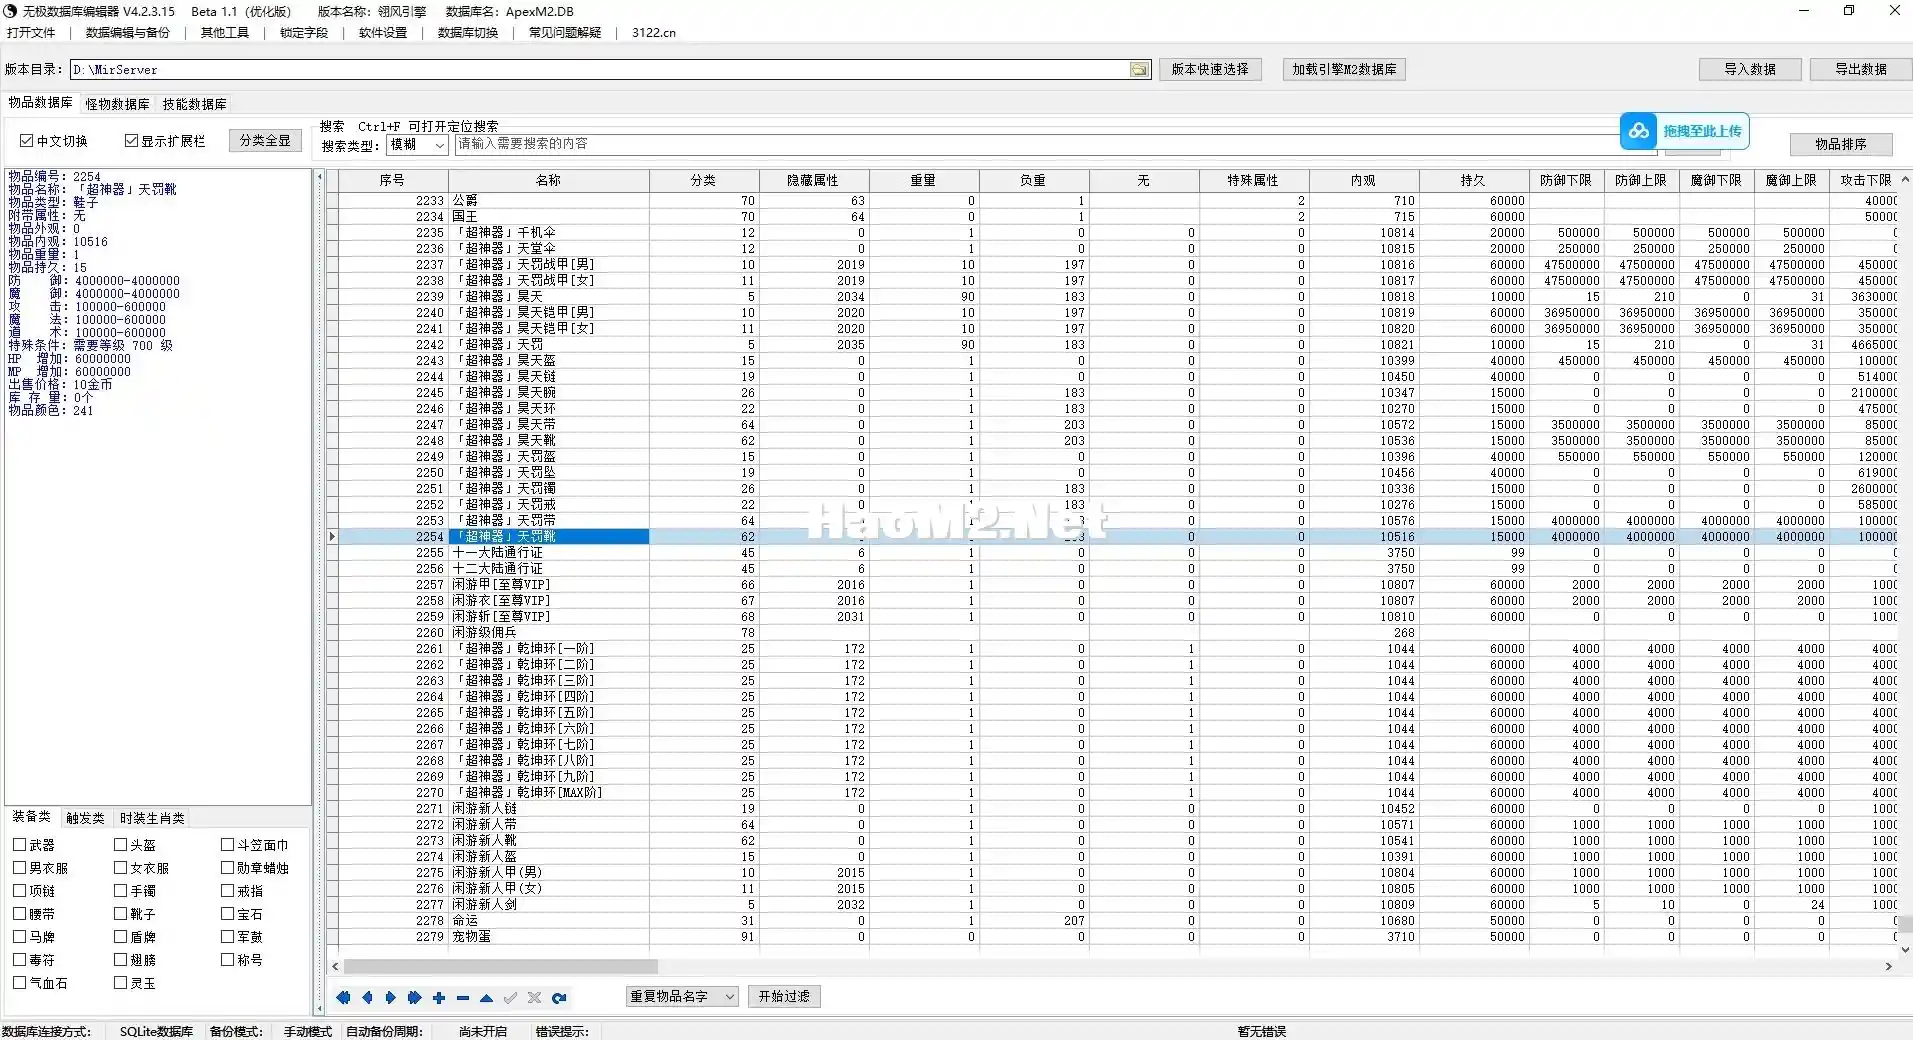Click the edit record triangle icon
The image size is (1913, 1040).
tap(486, 997)
